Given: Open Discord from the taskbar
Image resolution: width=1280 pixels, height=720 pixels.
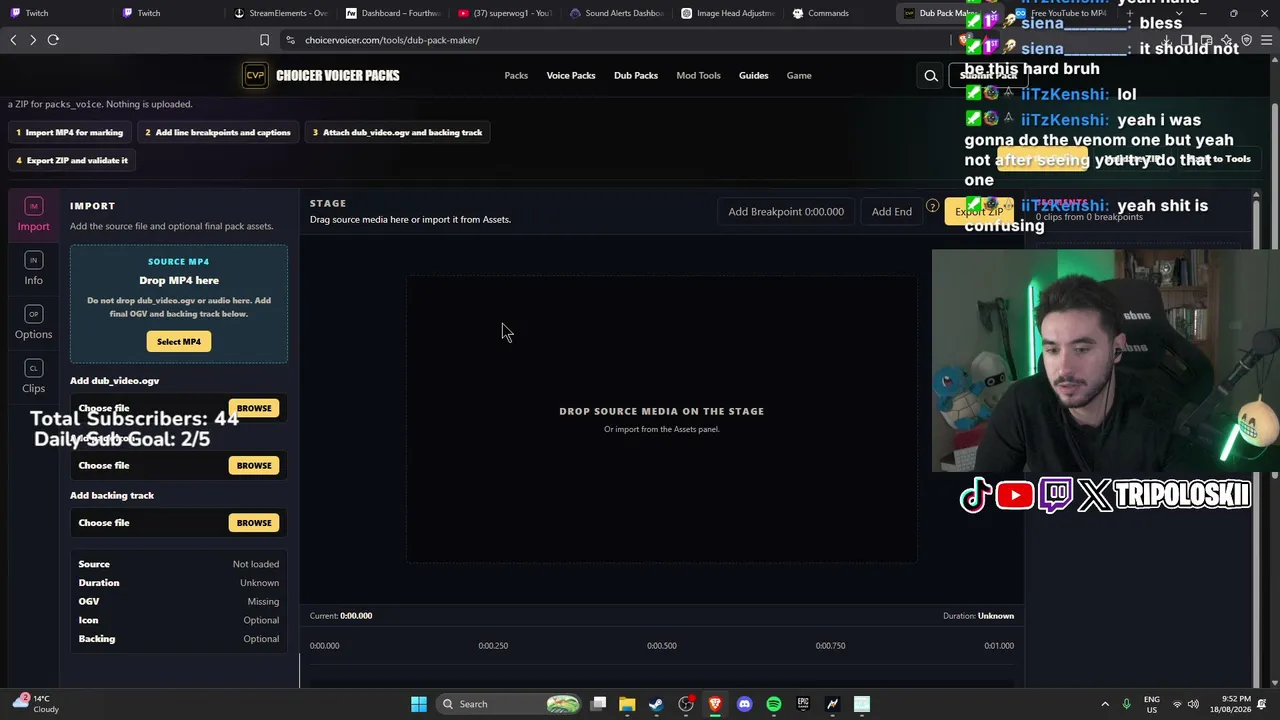Looking at the screenshot, I should coord(744,704).
